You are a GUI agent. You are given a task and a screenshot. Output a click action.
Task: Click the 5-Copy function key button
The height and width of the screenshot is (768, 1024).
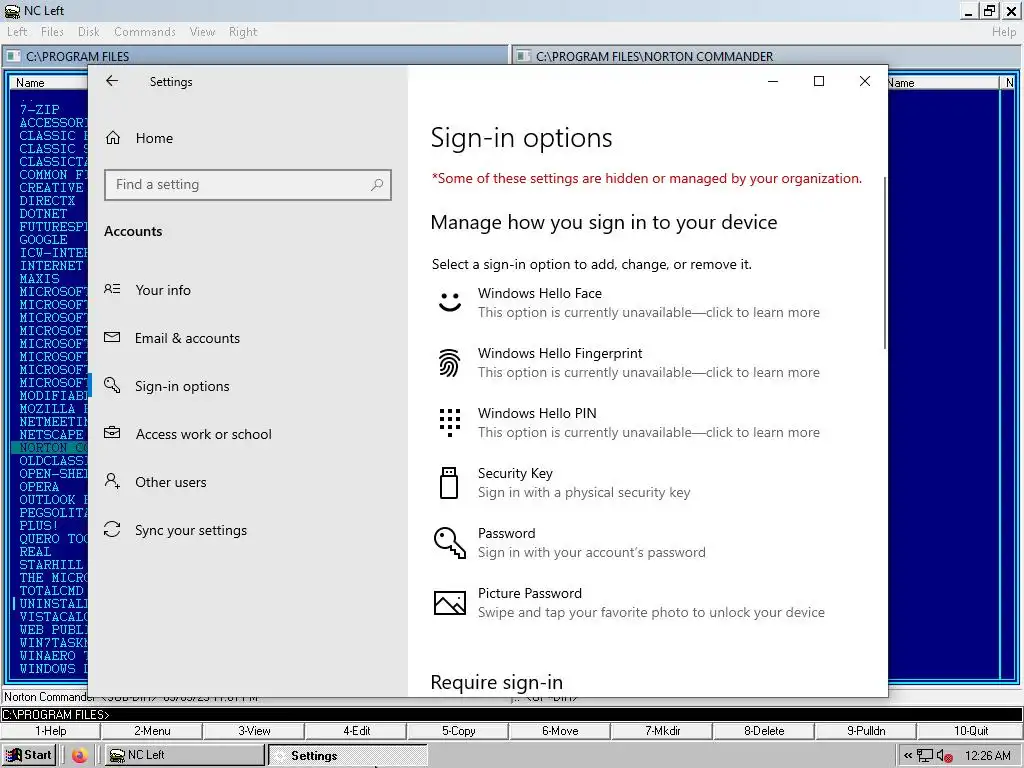pos(458,731)
